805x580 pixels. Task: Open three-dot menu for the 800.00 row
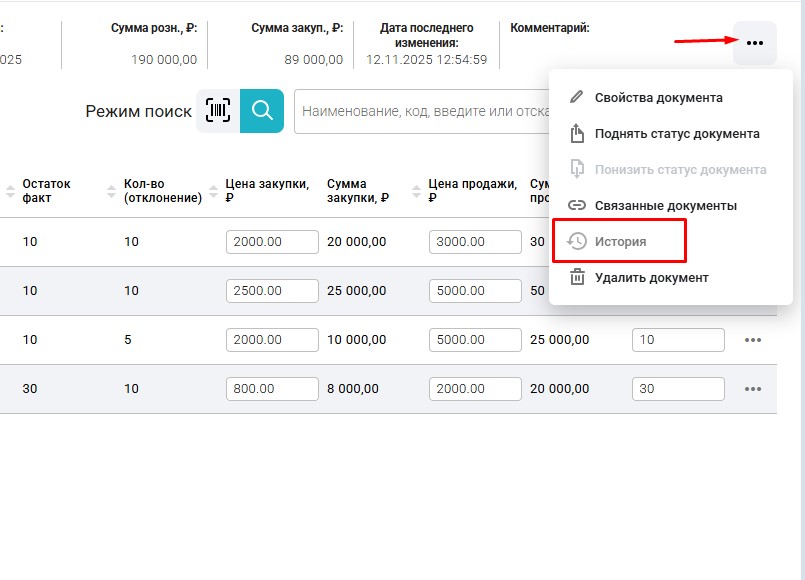[x=753, y=389]
